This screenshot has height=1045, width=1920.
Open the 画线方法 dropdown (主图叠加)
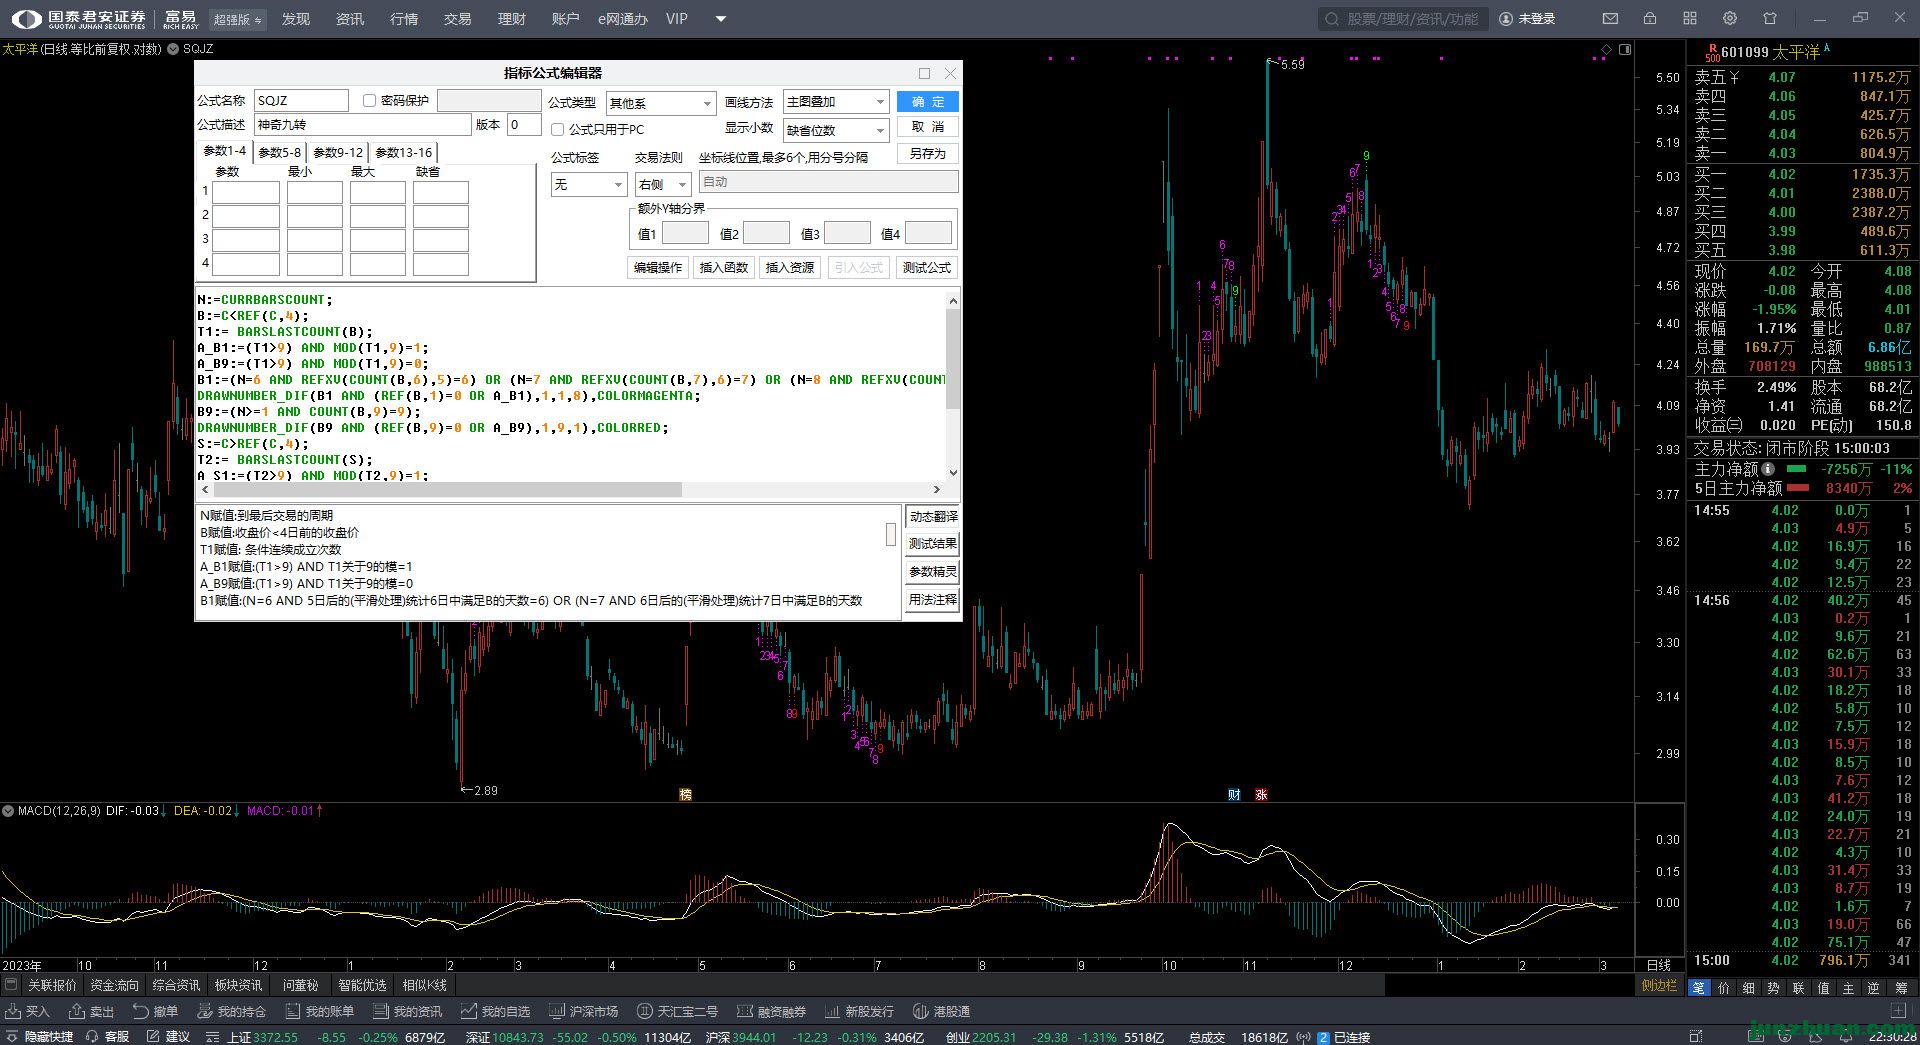[836, 102]
